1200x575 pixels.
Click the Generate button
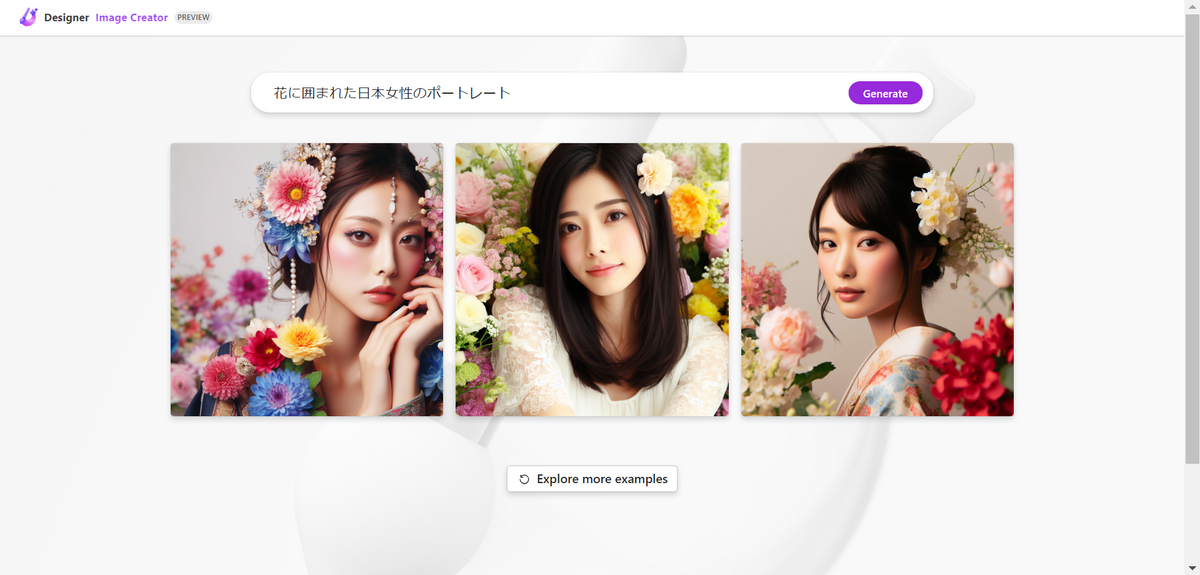coord(885,93)
